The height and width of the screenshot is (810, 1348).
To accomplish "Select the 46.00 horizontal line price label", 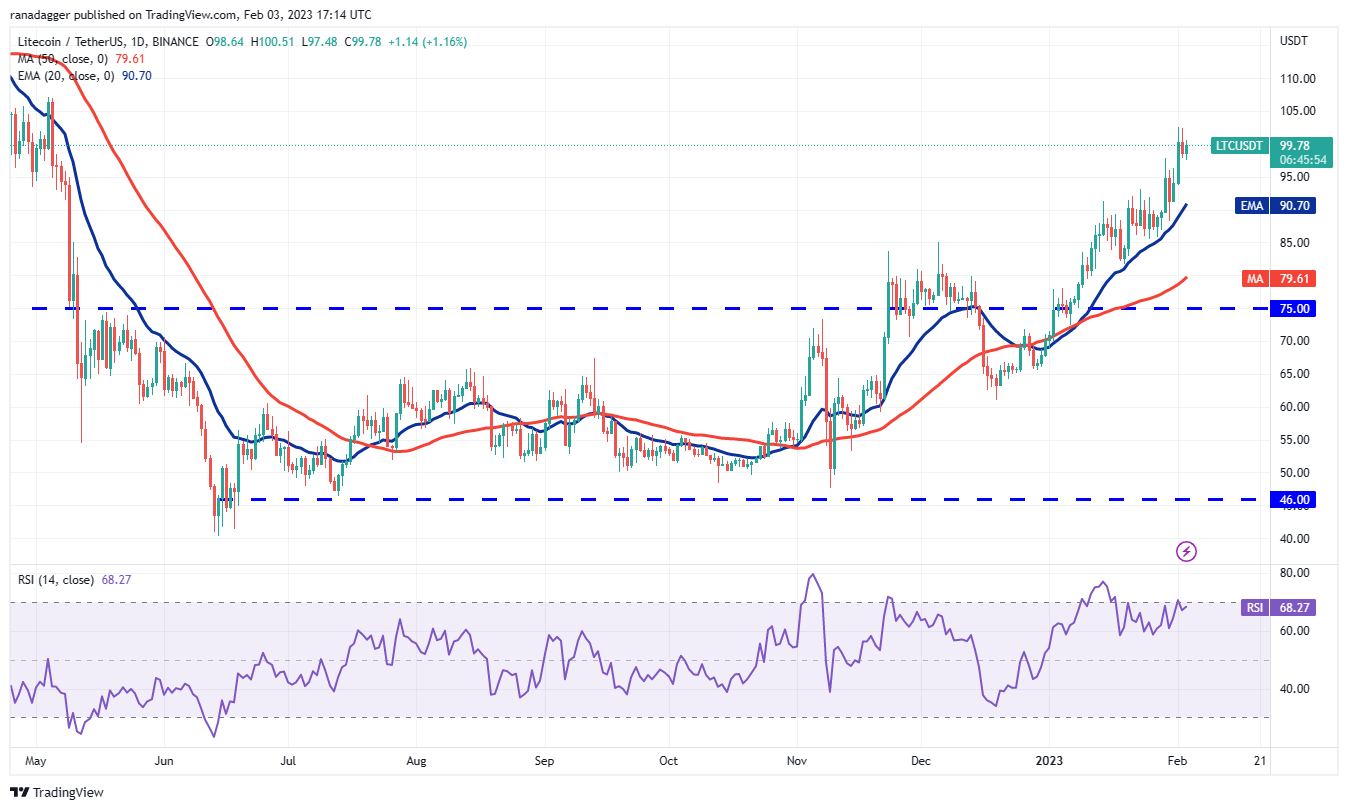I will (x=1292, y=499).
